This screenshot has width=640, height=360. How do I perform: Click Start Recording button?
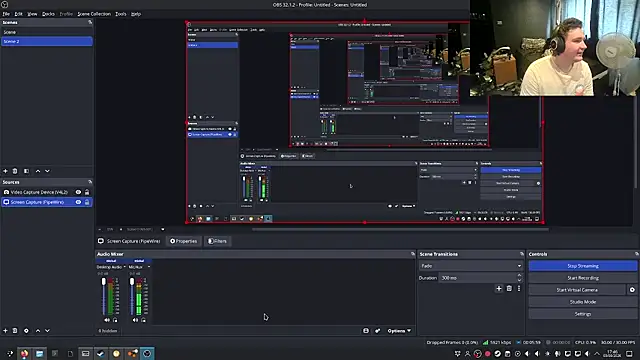click(x=583, y=278)
